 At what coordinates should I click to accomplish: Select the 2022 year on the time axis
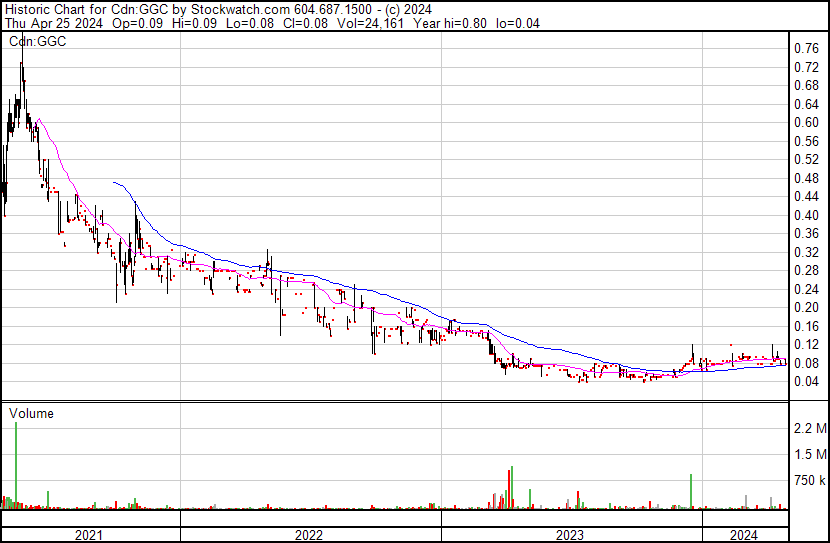pyautogui.click(x=310, y=535)
